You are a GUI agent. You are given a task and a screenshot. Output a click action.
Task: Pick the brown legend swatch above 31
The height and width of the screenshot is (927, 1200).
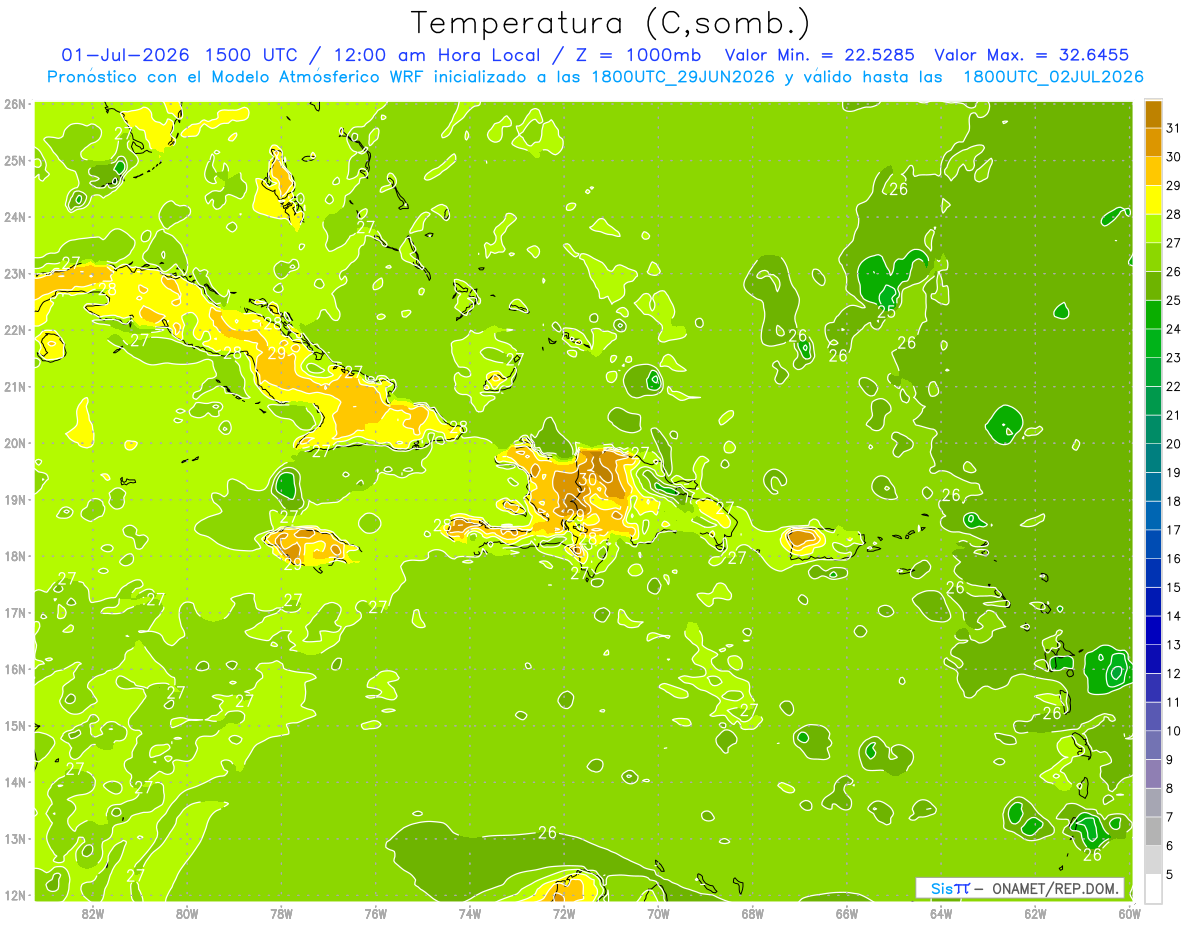[x=1153, y=114]
